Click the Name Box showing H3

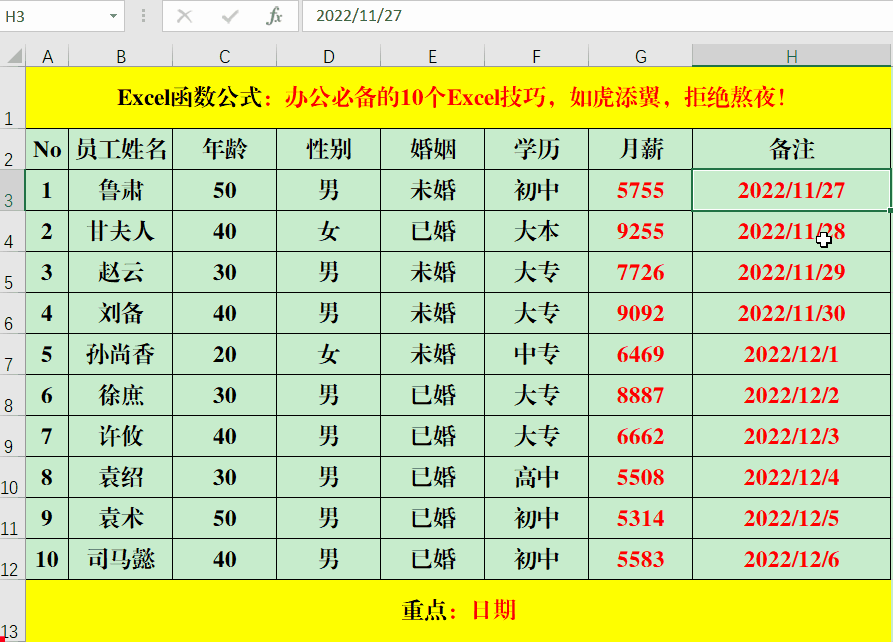pos(50,17)
